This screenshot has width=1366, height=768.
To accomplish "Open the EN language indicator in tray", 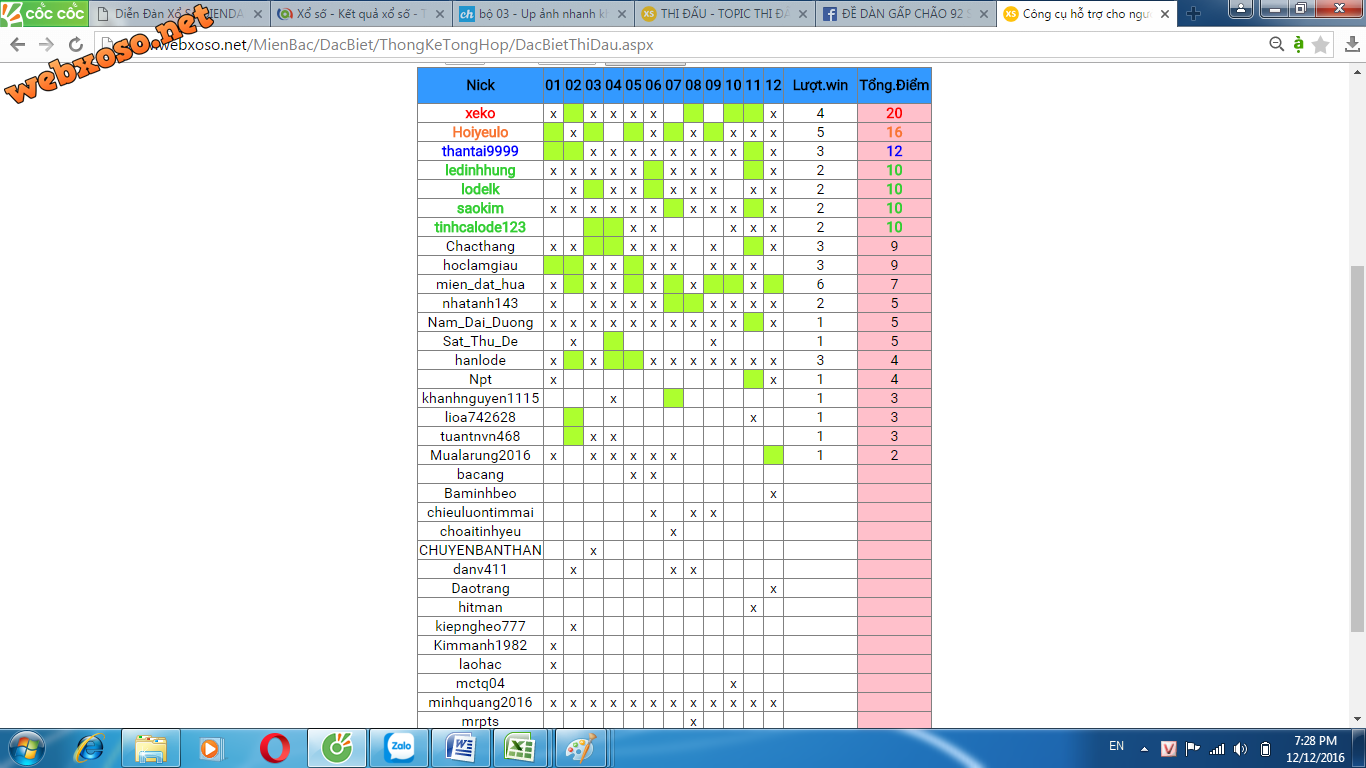I will 1116,746.
